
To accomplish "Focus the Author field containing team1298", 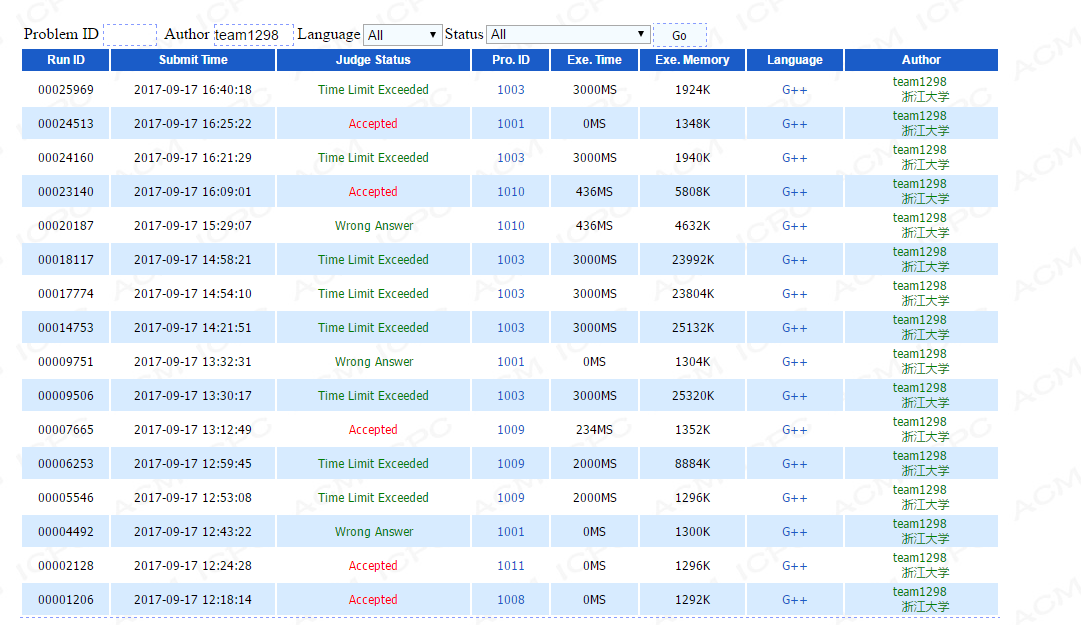I will pyautogui.click(x=253, y=35).
